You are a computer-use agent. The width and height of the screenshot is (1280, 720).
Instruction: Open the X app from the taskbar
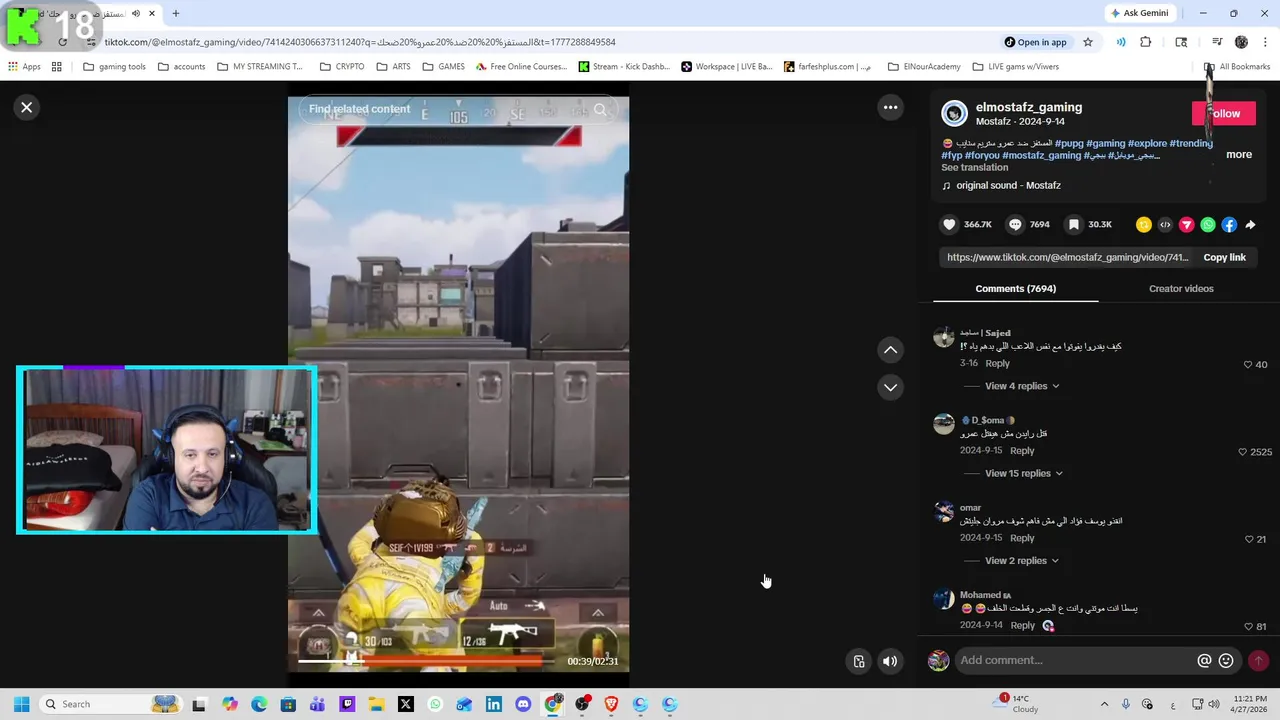tap(406, 704)
